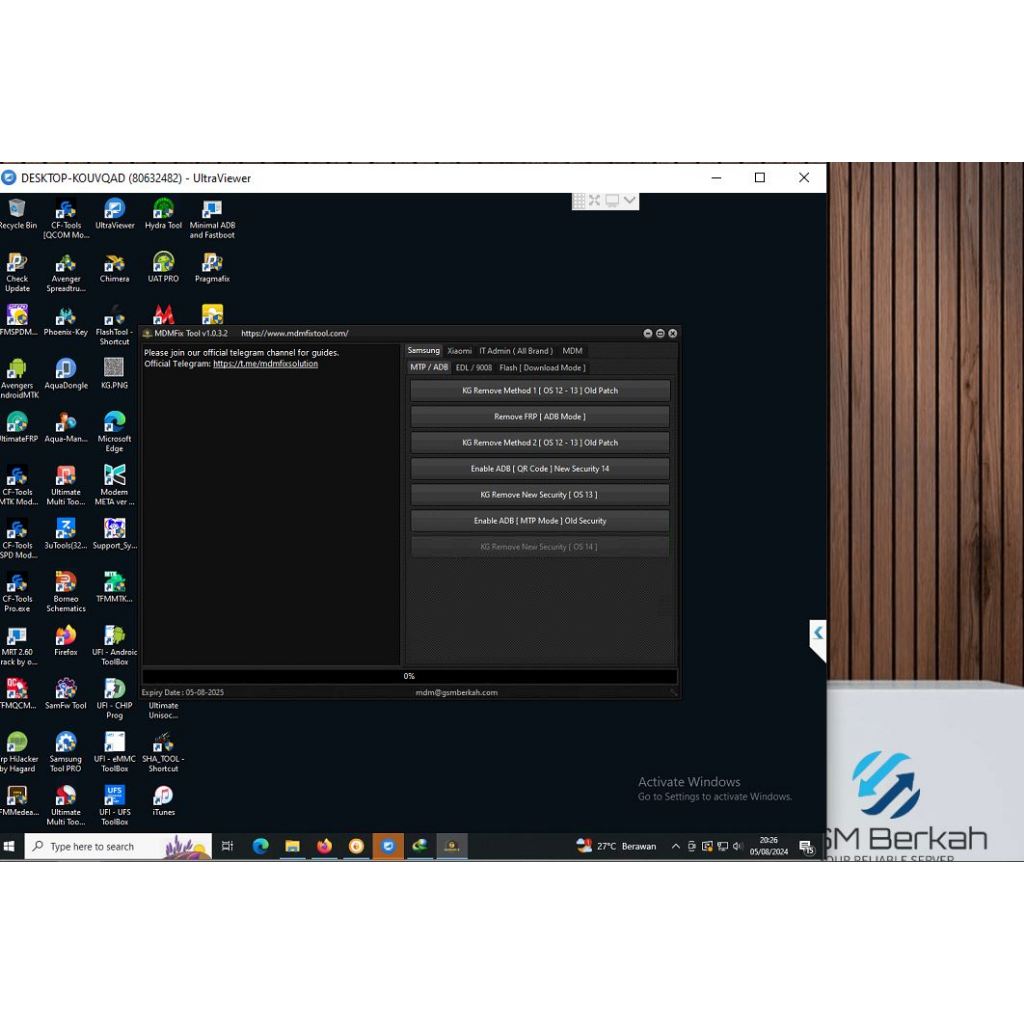Click the mdmfixtool.com URL in the title bar
1024x1024 pixels.
295,333
